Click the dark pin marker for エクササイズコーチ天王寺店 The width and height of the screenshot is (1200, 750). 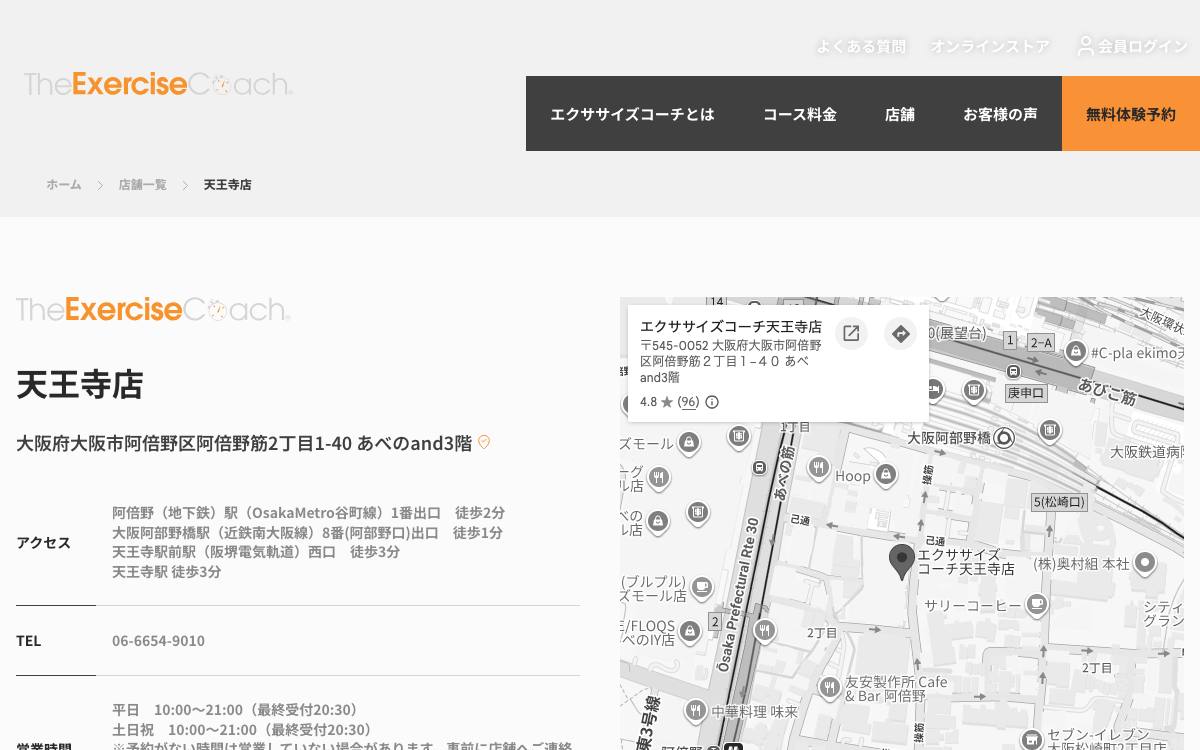(x=902, y=562)
